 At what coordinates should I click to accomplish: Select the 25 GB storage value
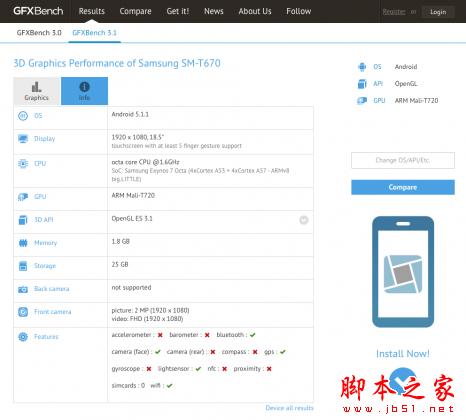[120, 264]
